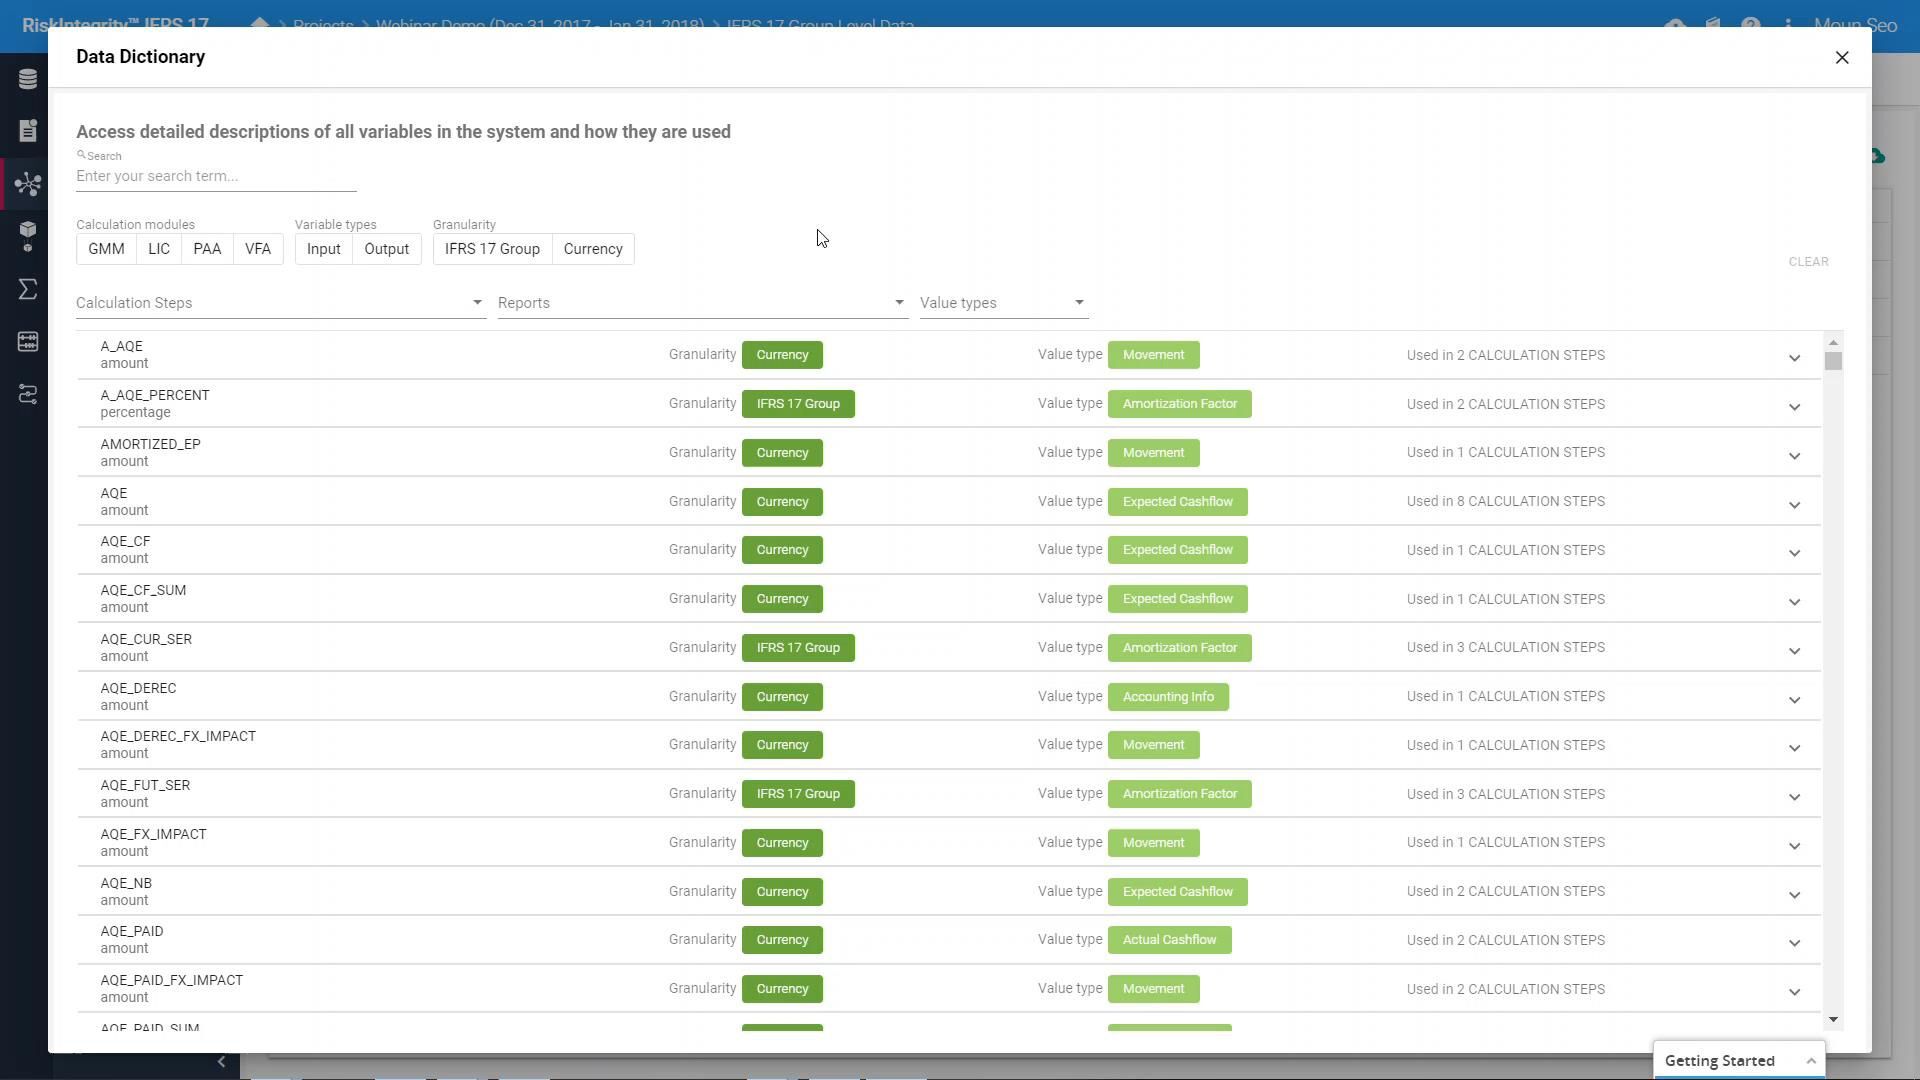Click the document report sidebar icon
1920x1080 pixels.
pos(27,131)
